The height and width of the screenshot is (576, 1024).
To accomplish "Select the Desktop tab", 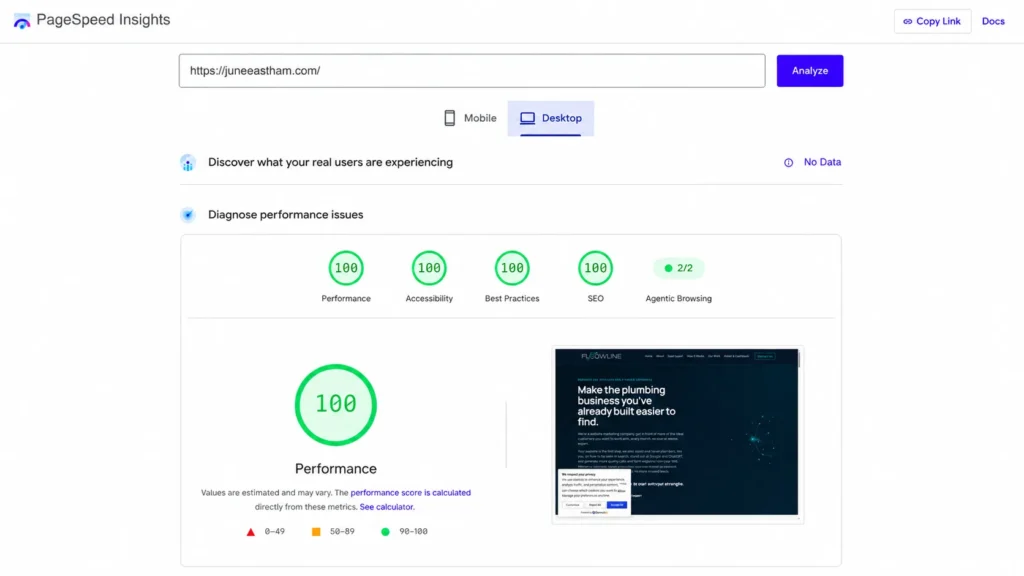I will [551, 118].
